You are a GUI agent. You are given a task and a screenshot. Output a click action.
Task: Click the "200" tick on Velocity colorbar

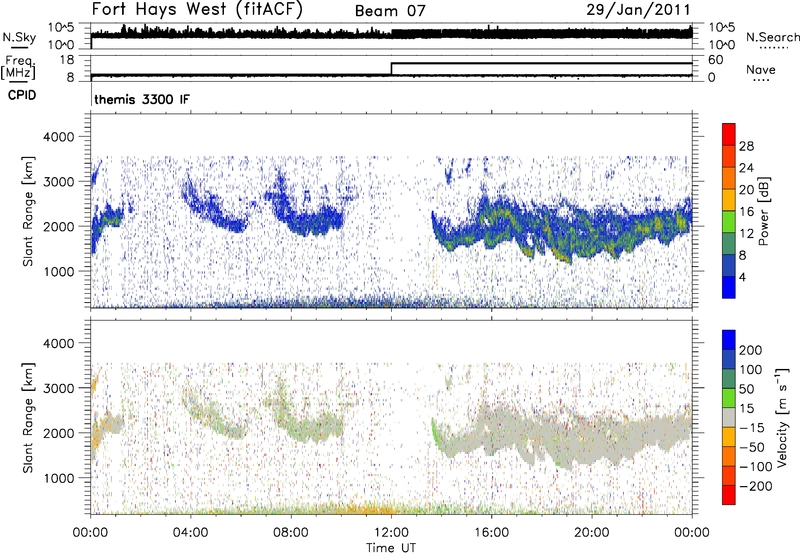(x=751, y=350)
